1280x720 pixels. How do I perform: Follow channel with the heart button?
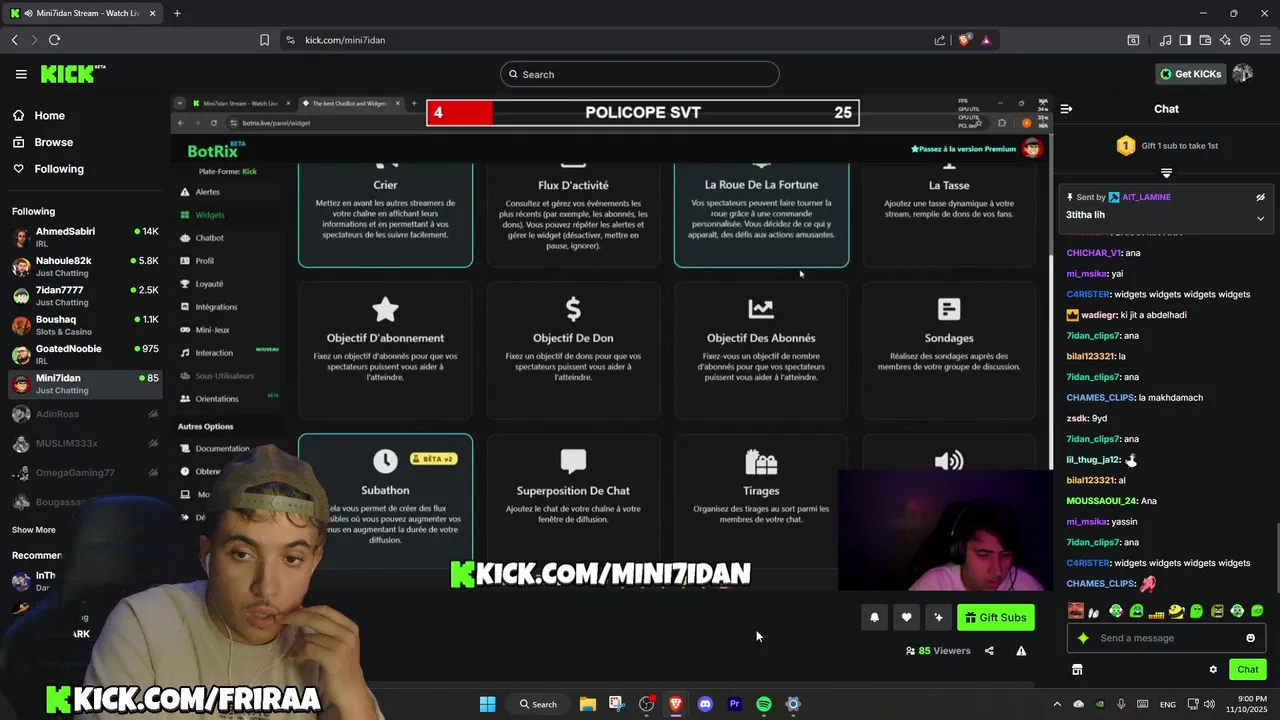point(906,617)
